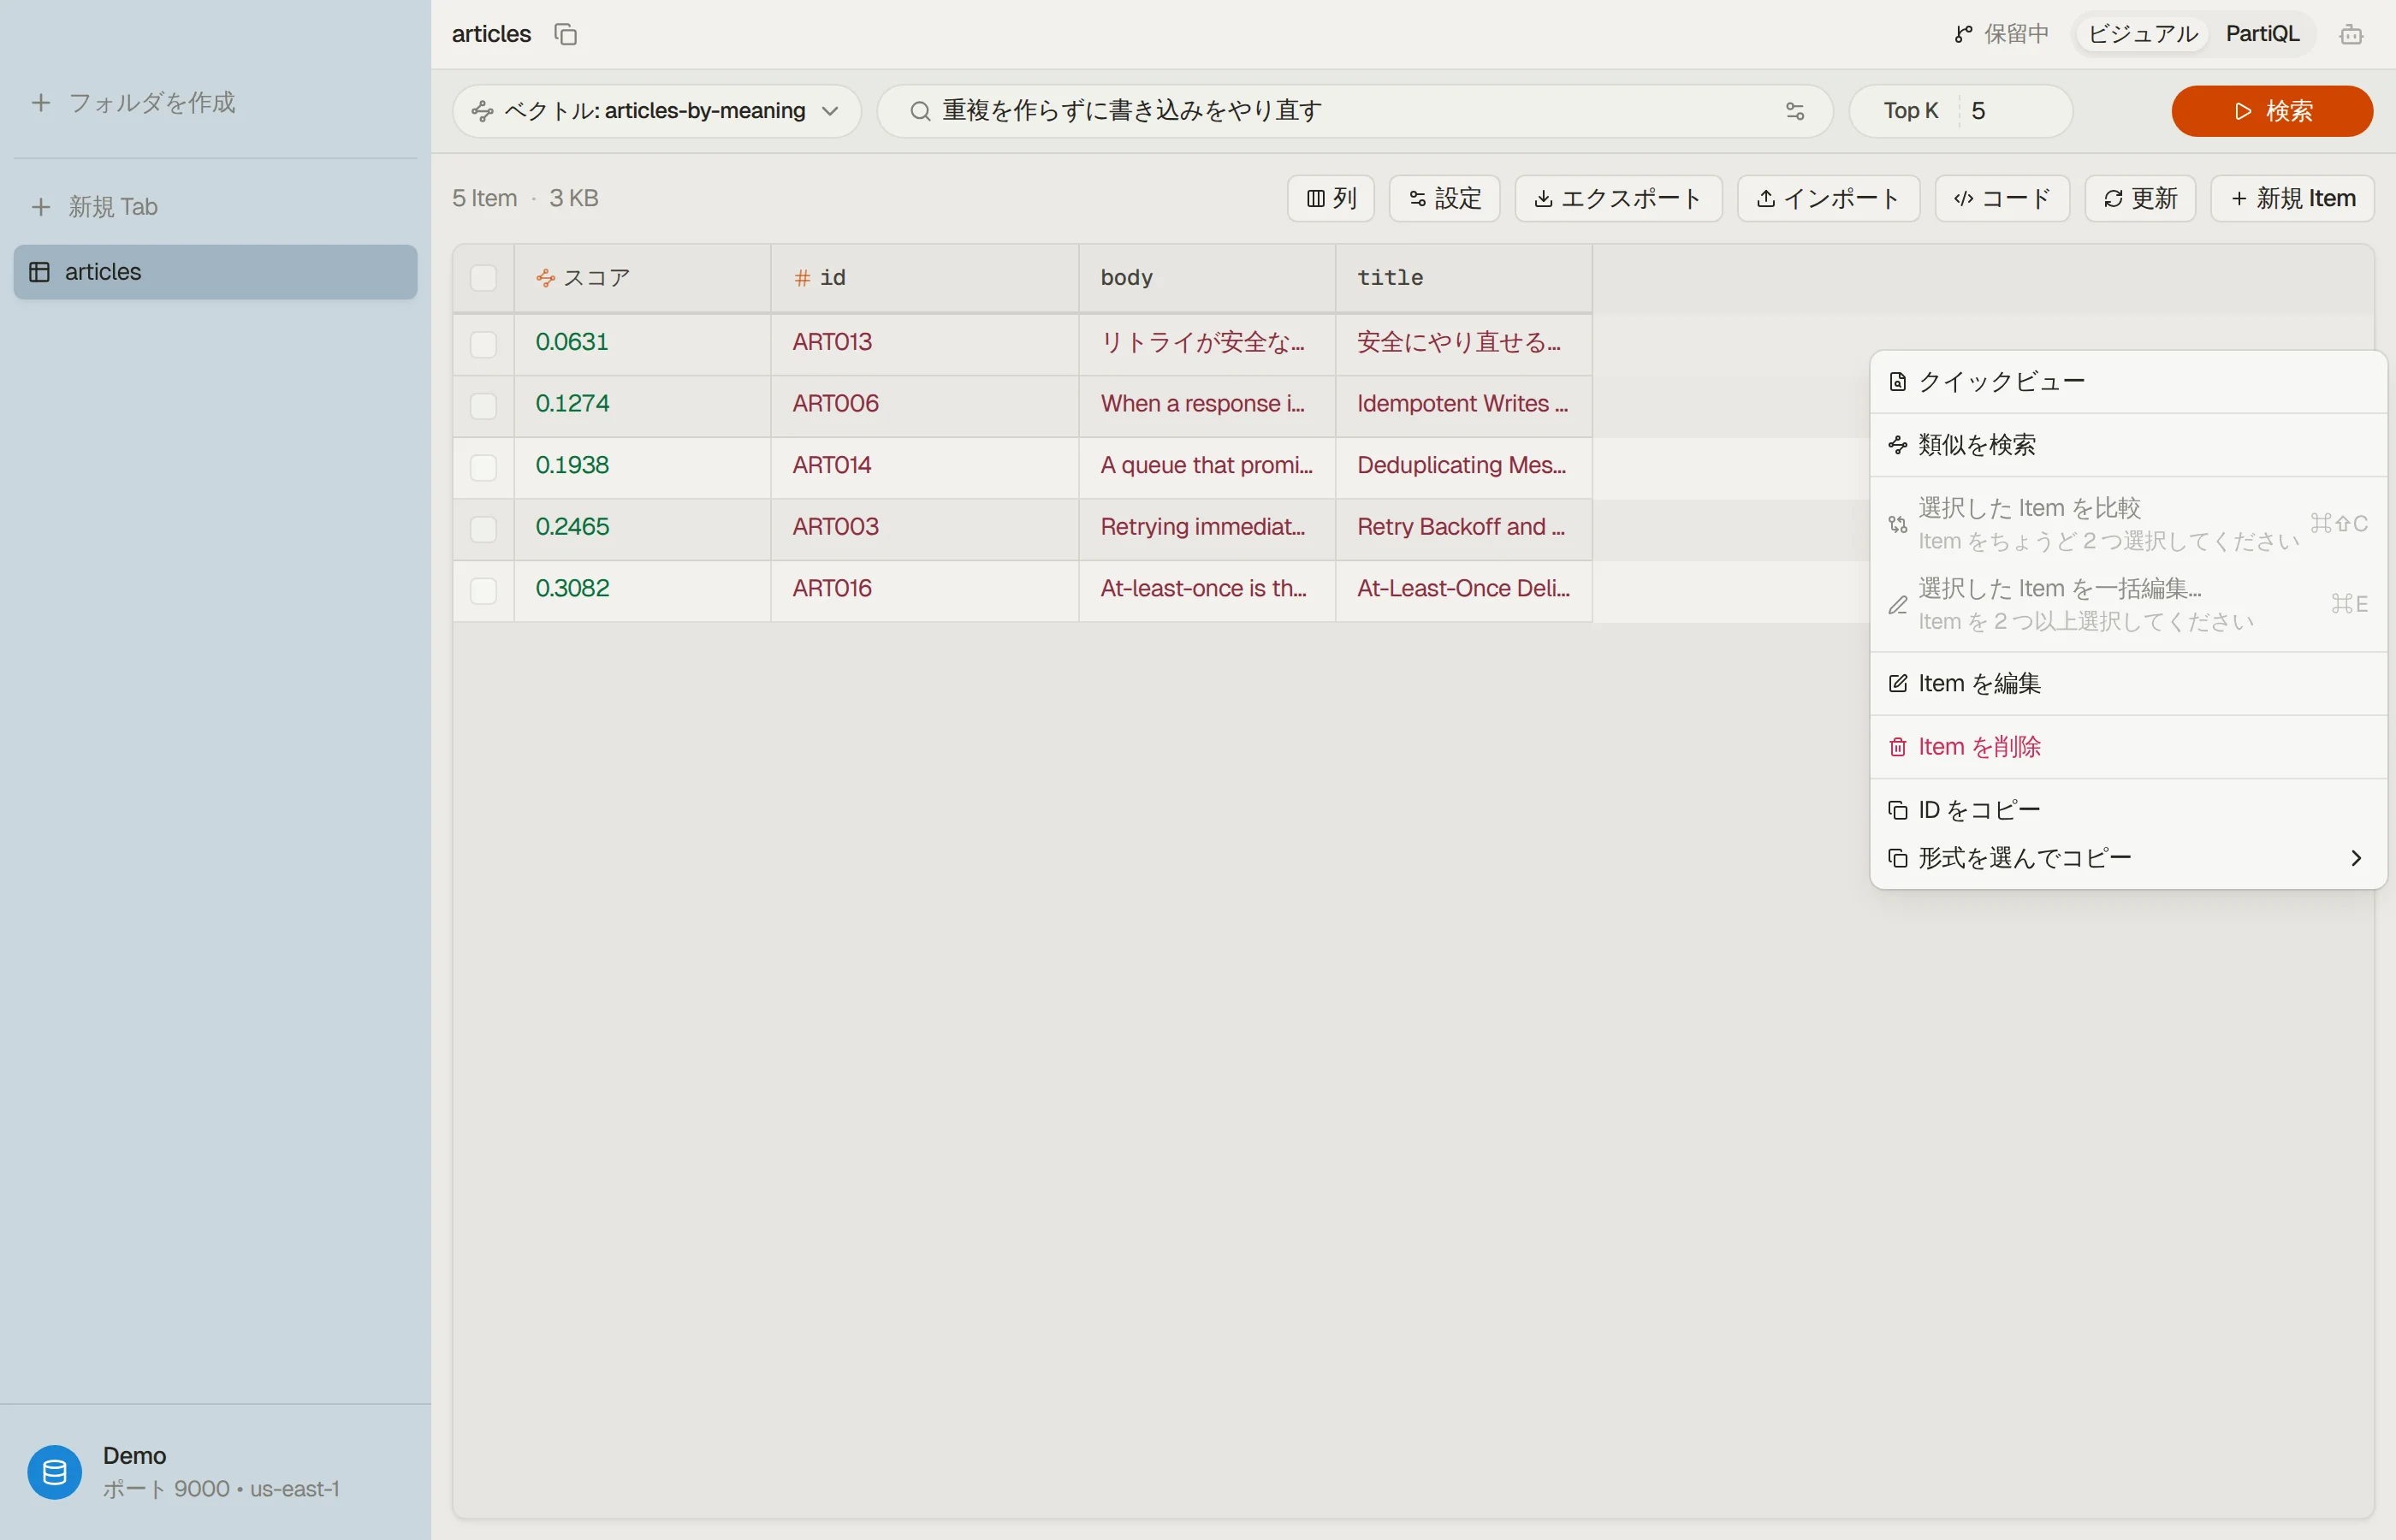This screenshot has width=2396, height=1540.
Task: Check the row checkbox for ART006
Action: tap(483, 406)
